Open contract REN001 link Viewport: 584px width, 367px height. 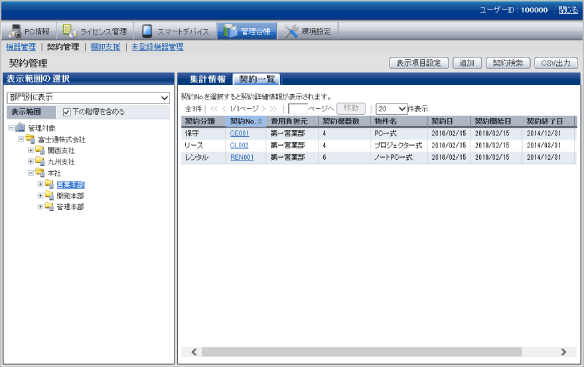(242, 157)
